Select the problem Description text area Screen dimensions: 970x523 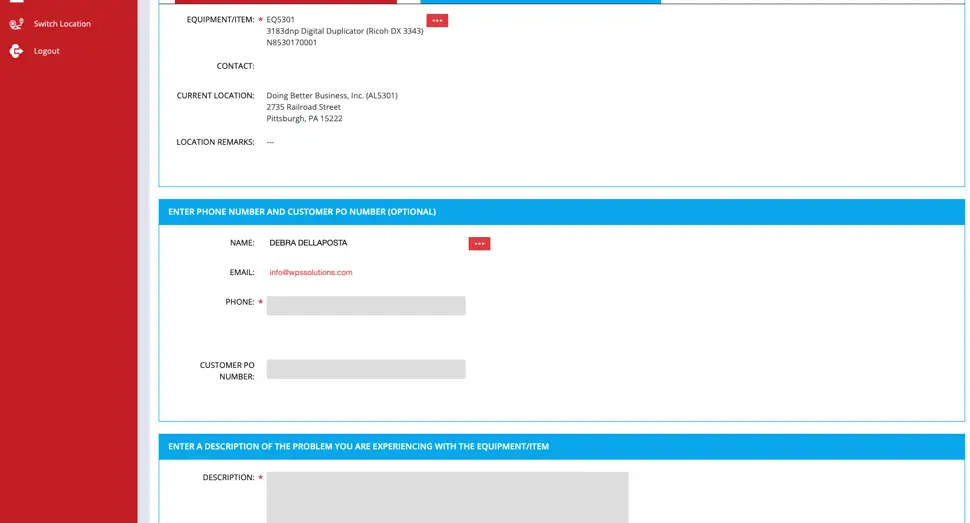tap(447, 497)
